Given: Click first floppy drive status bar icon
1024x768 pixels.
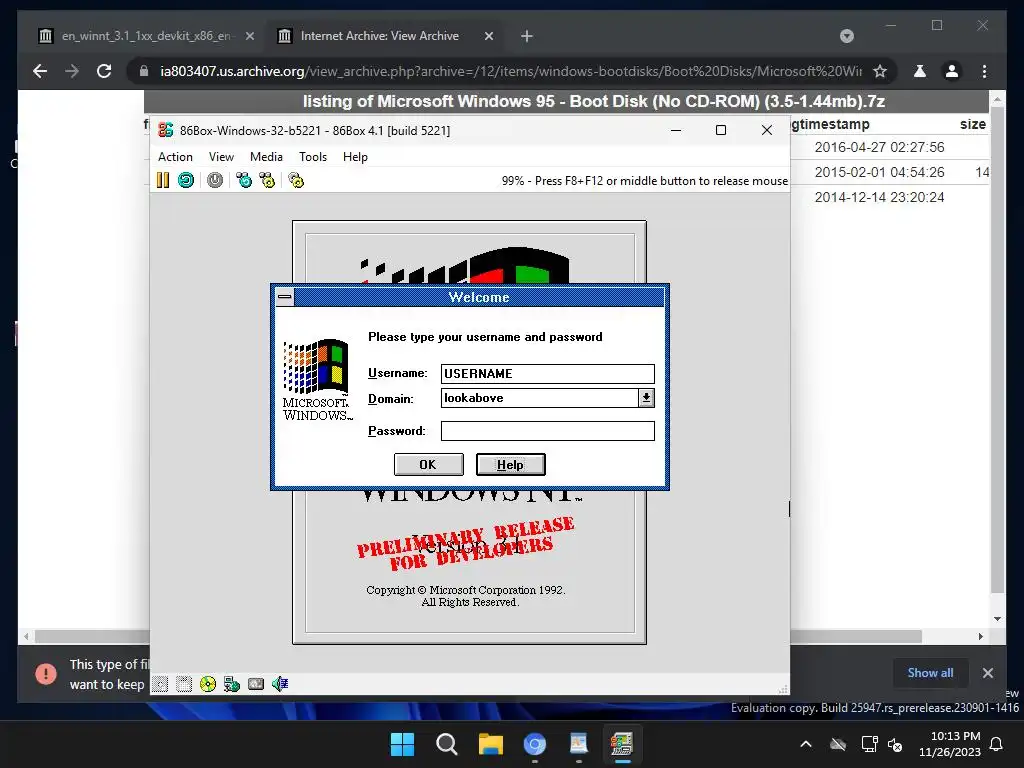Looking at the screenshot, I should (x=160, y=684).
